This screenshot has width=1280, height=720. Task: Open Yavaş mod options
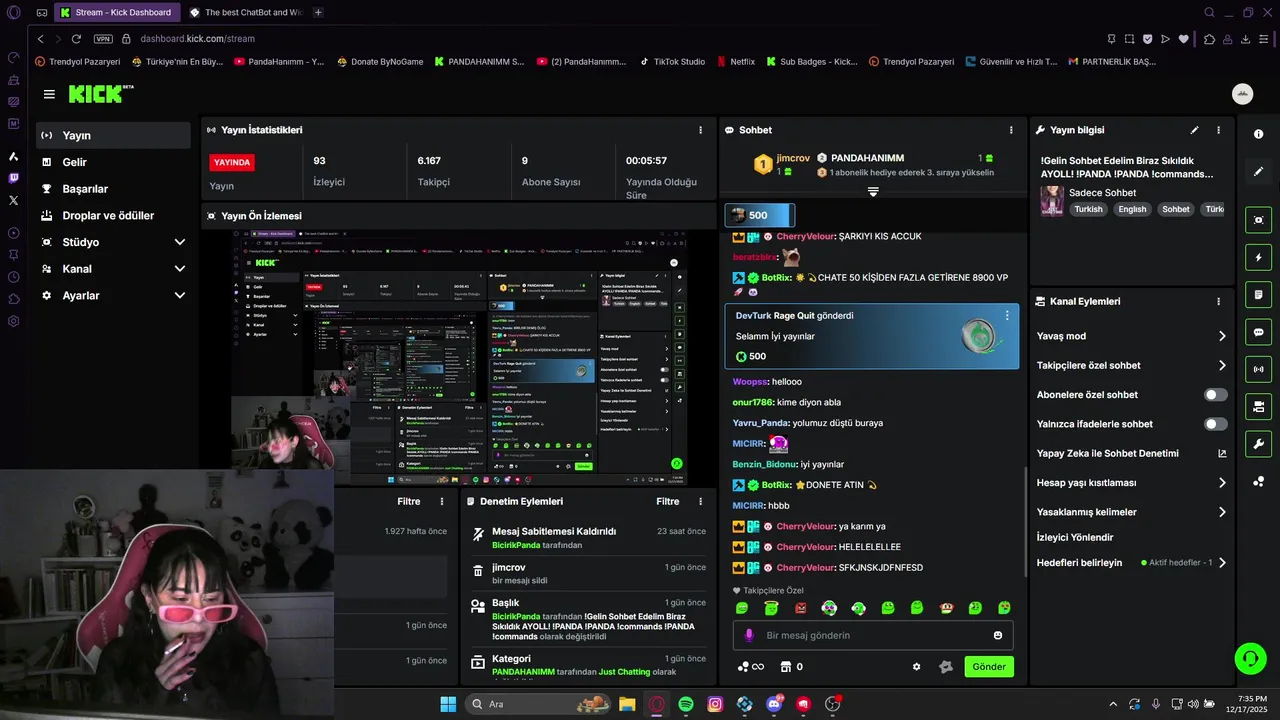pyautogui.click(x=1131, y=336)
